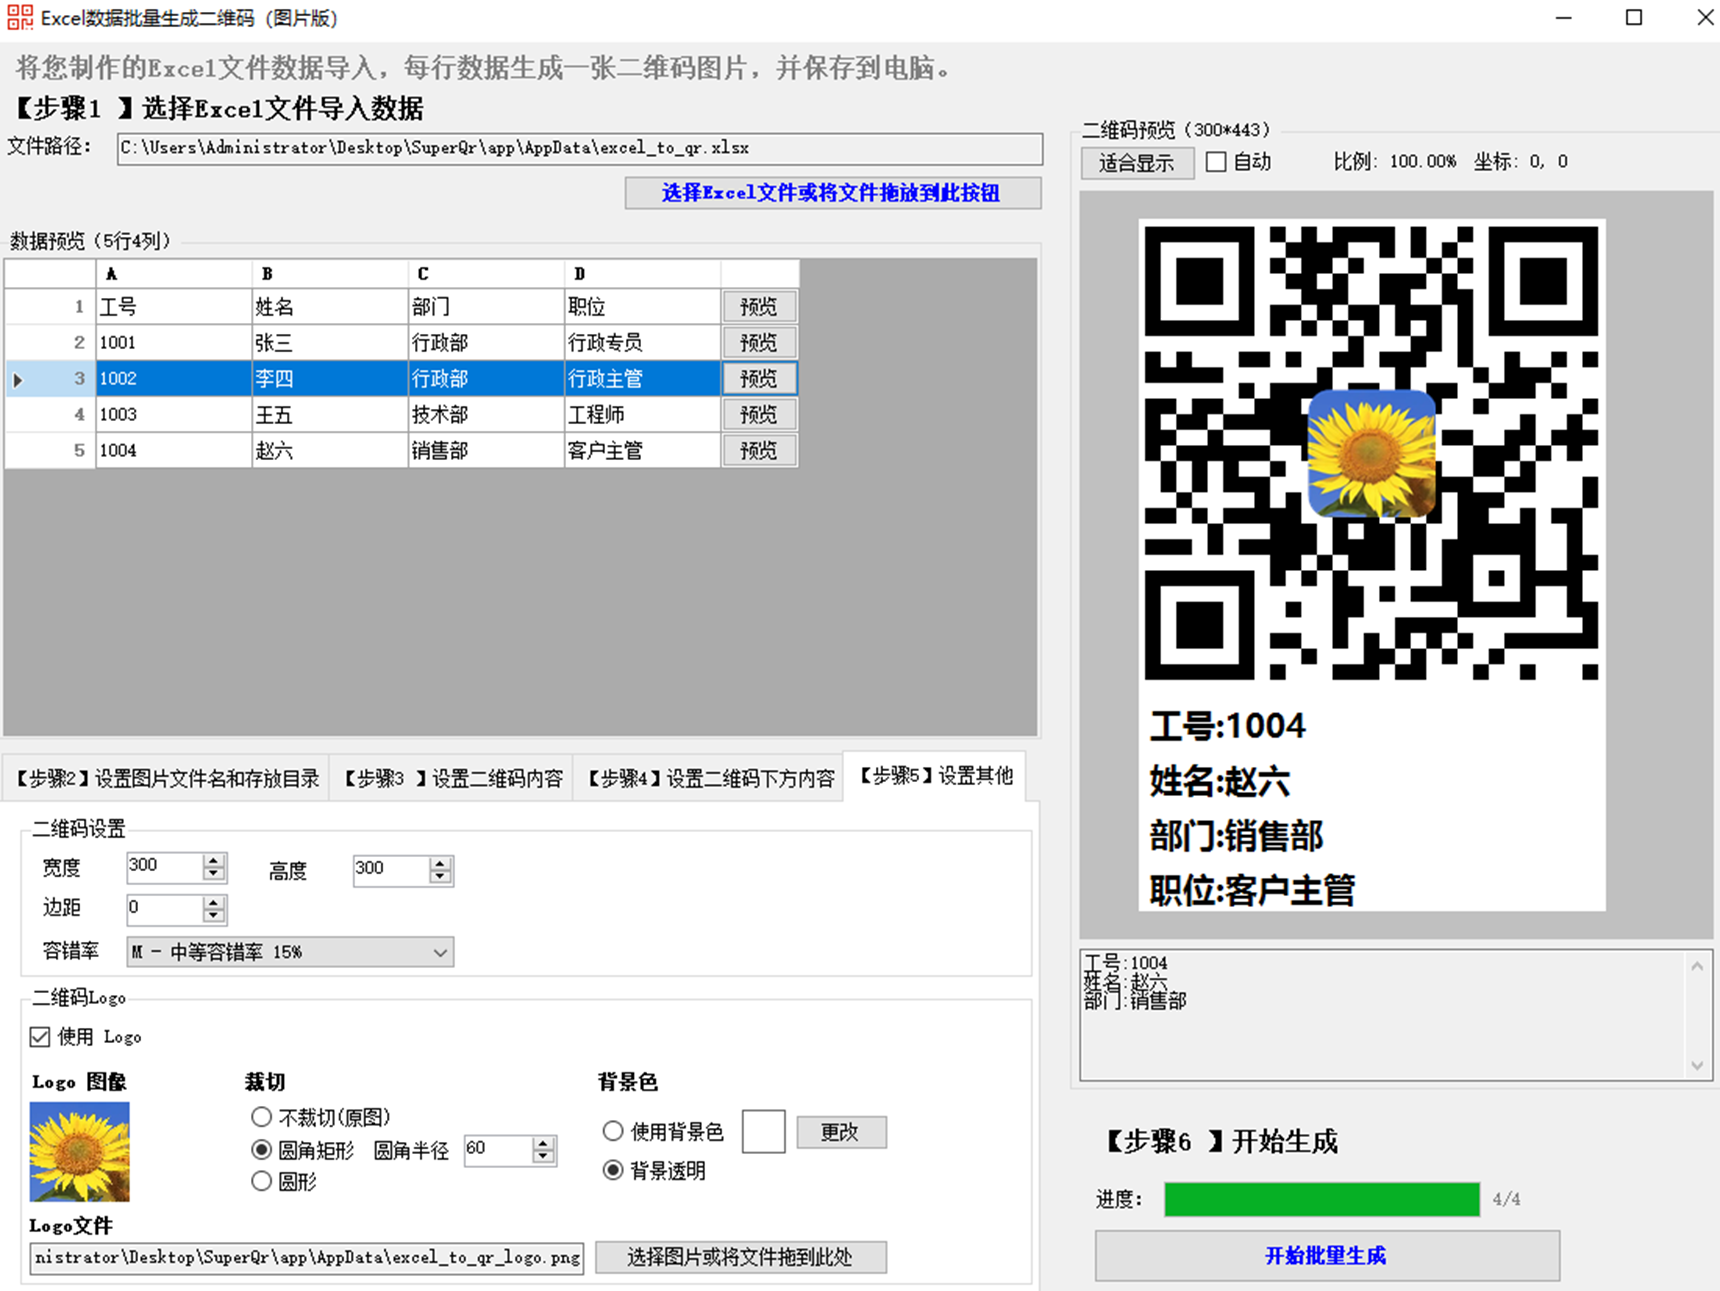1720x1291 pixels.
Task: Enable the 自动 checkbox in preview
Action: 1216,162
